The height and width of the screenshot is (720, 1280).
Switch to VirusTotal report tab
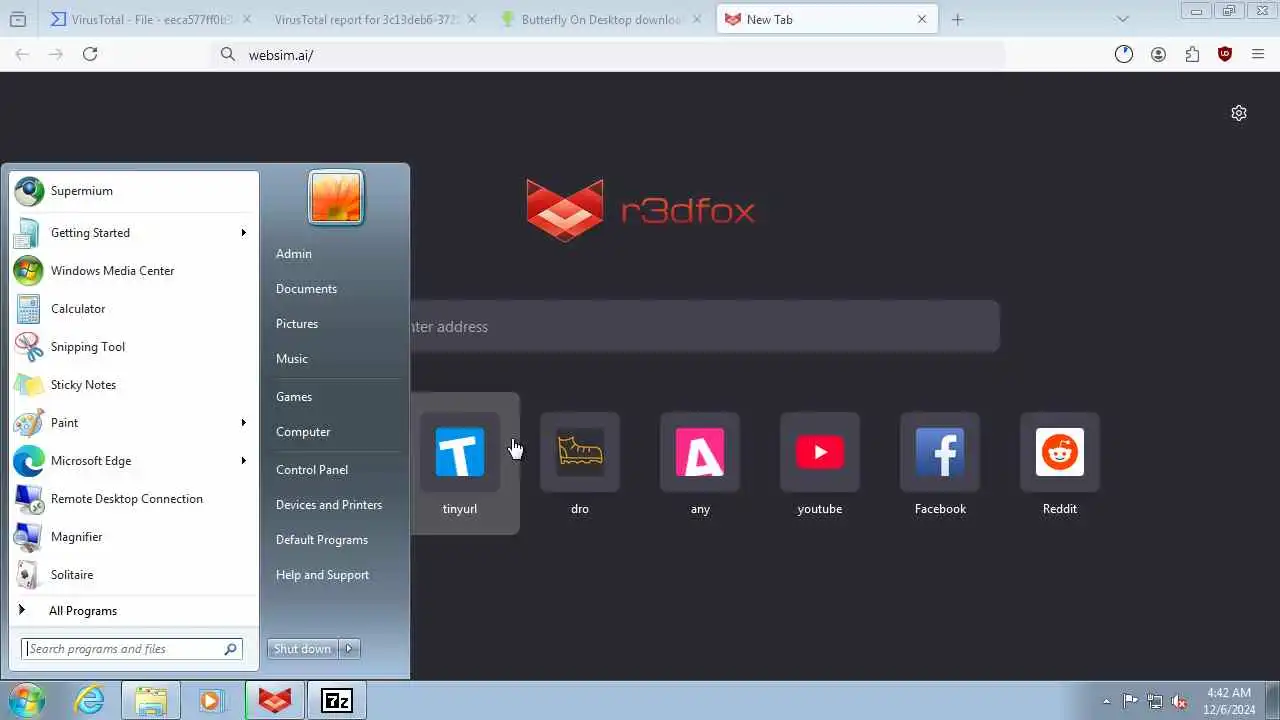point(375,19)
